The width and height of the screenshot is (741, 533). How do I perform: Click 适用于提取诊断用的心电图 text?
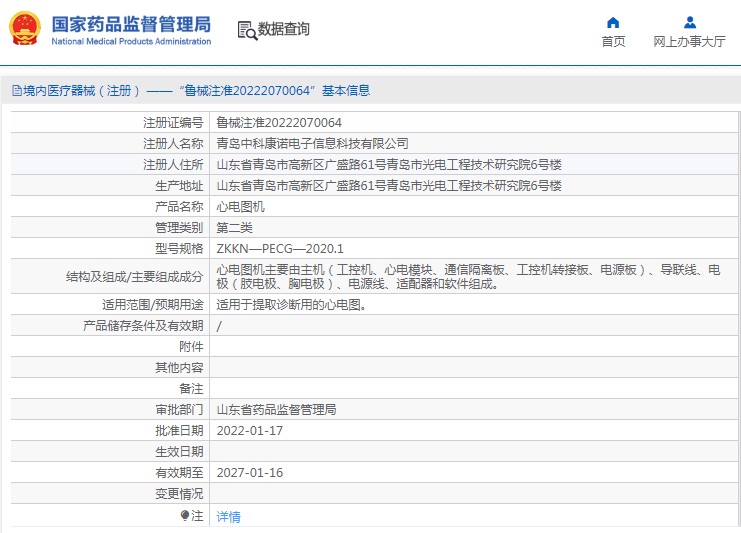click(x=292, y=305)
